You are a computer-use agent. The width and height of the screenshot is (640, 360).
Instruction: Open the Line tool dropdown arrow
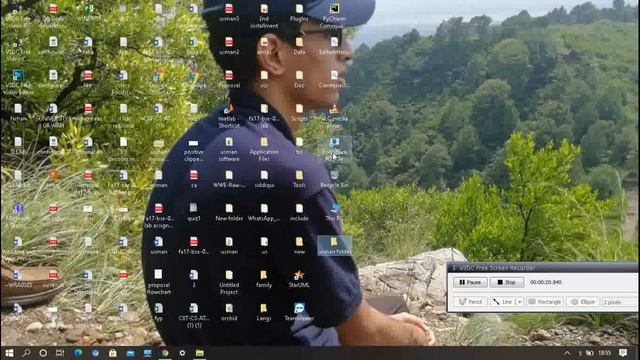519,302
